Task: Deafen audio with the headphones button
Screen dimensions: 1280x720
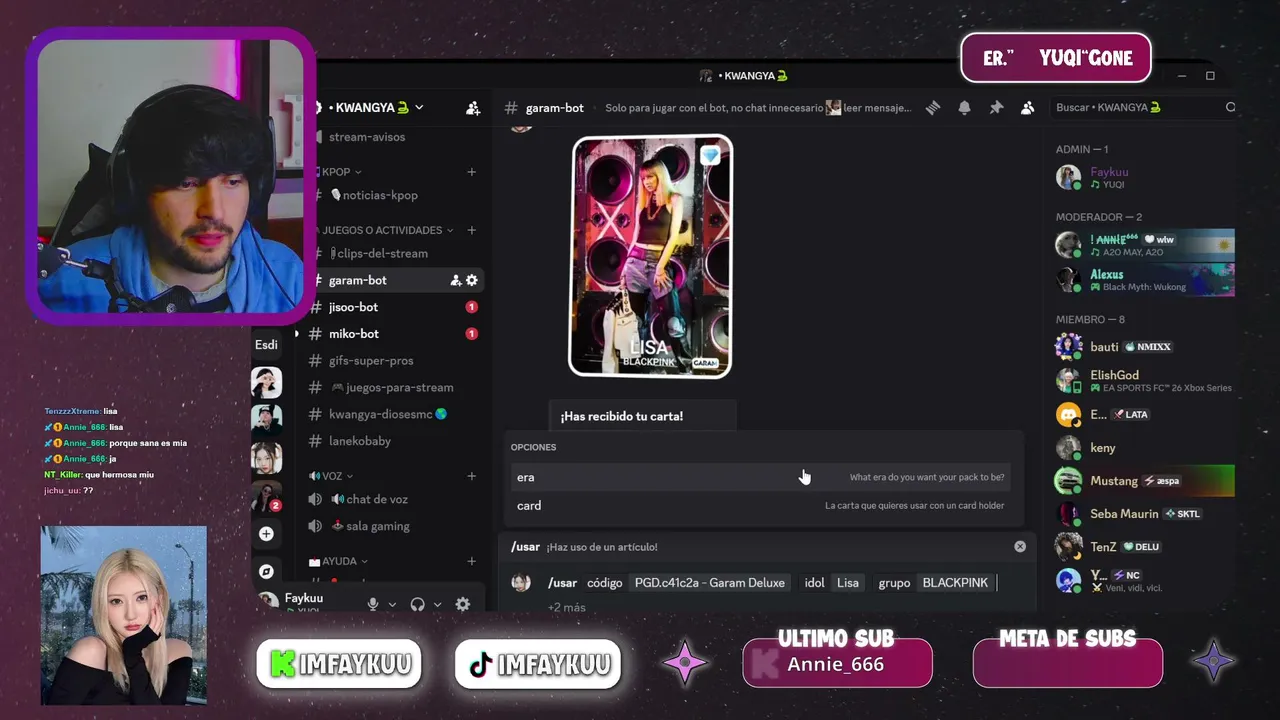Action: 418,604
